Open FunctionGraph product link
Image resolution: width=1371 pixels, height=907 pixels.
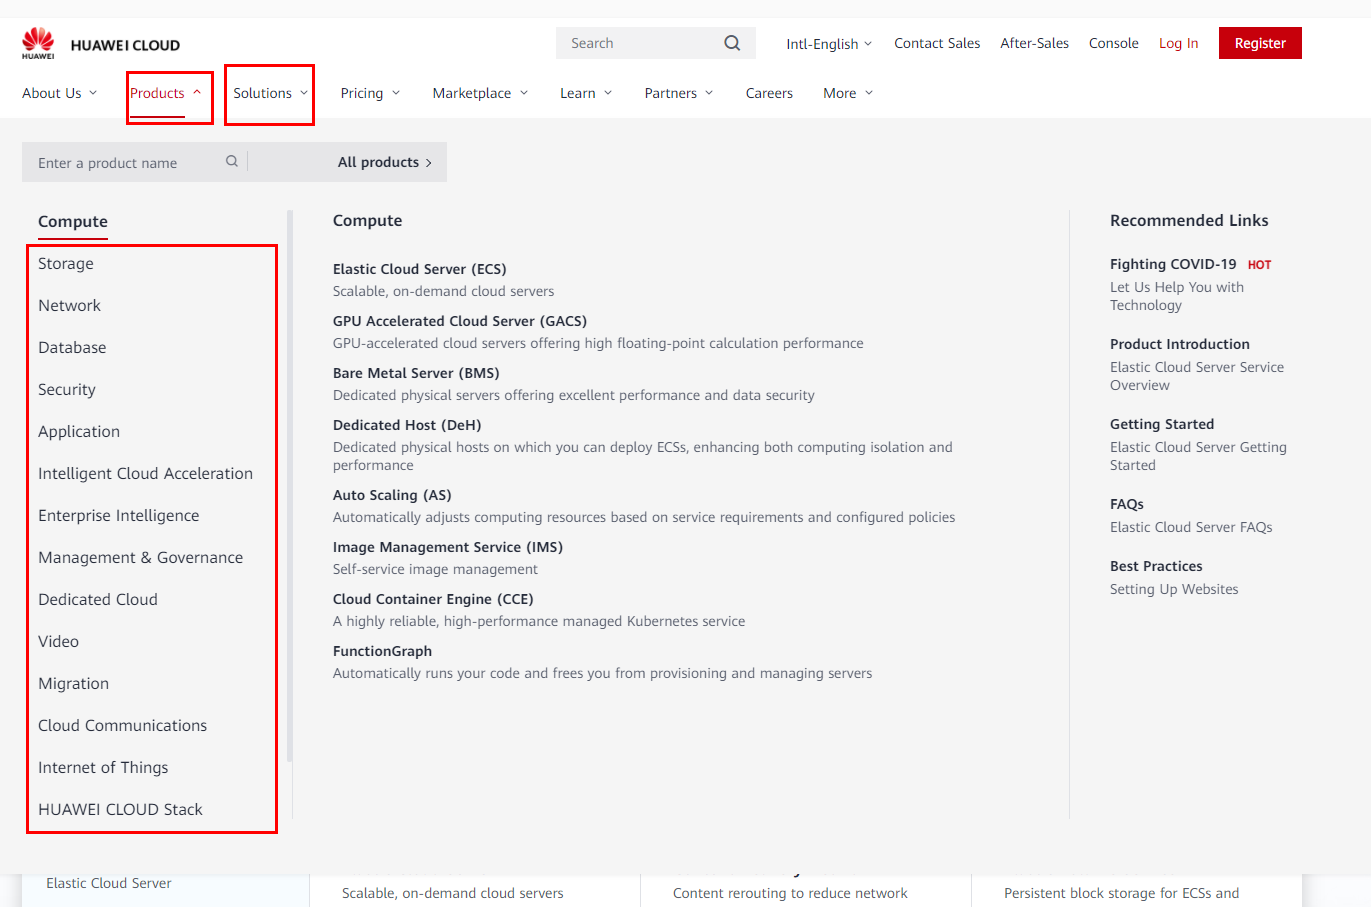click(382, 651)
